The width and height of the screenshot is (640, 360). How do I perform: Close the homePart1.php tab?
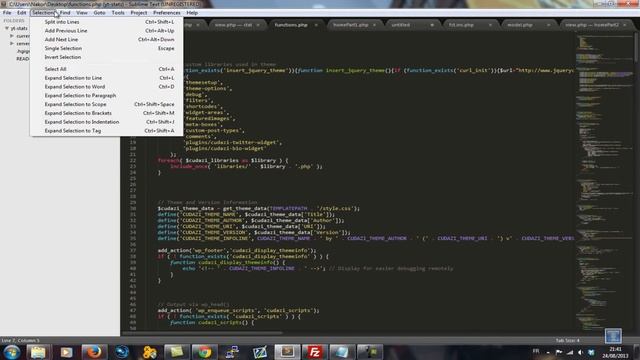pyautogui.click(x=374, y=25)
